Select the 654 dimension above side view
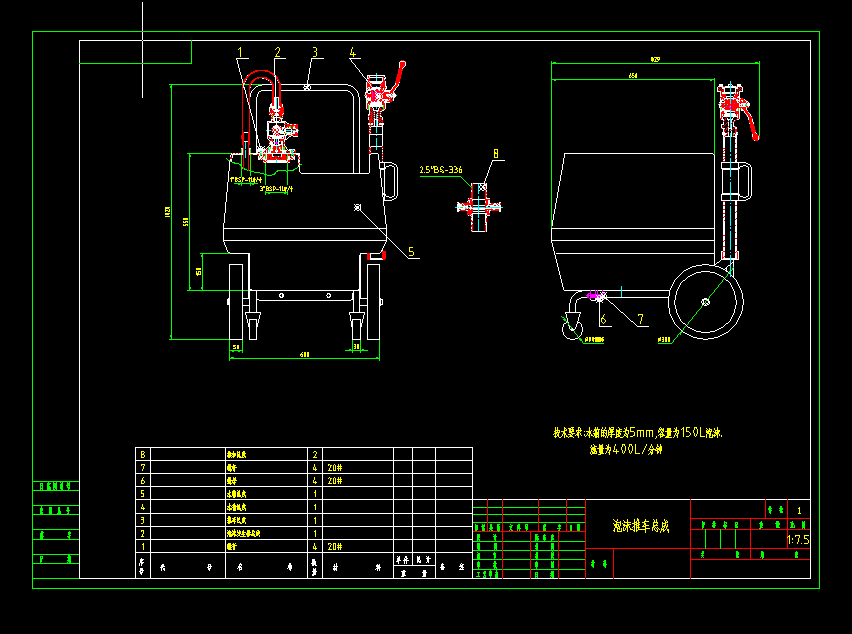 tap(633, 76)
